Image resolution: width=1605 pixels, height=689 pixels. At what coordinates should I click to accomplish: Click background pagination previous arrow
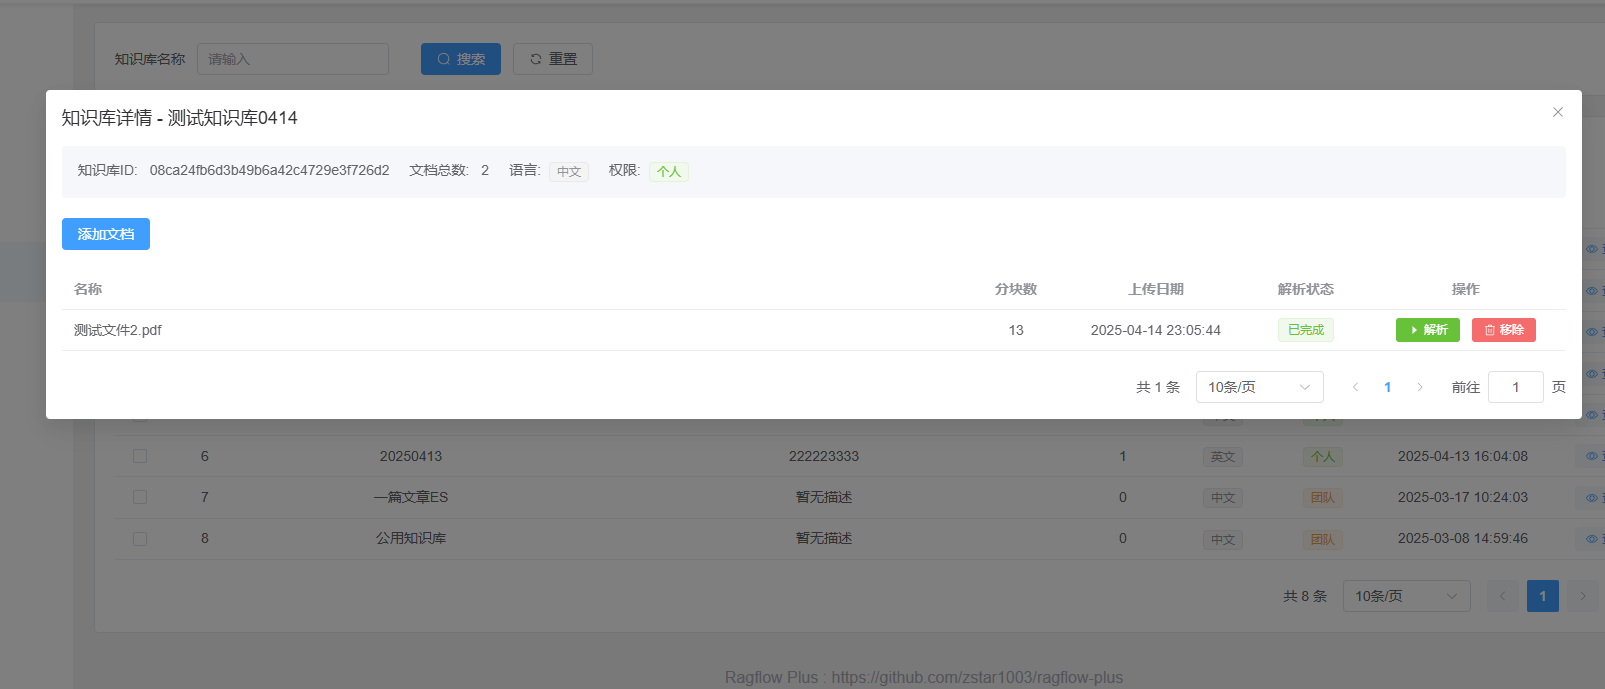tap(1503, 596)
